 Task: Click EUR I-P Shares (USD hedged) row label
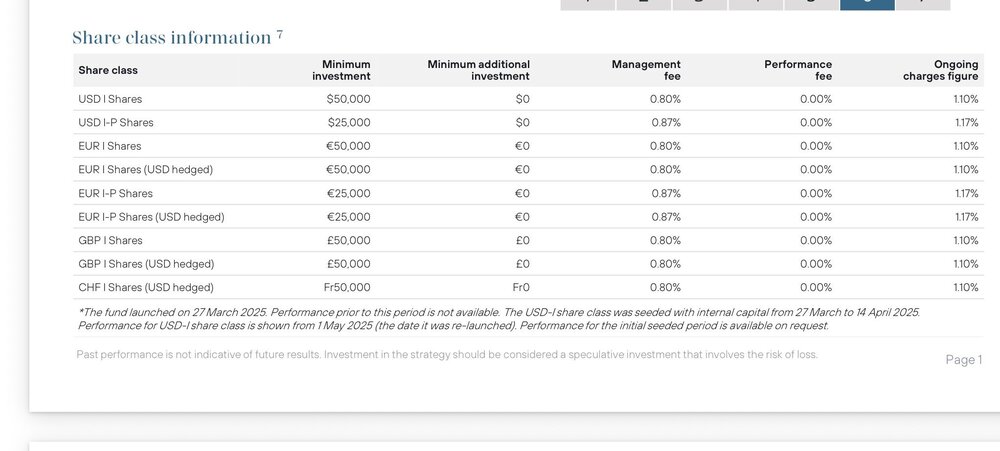click(x=151, y=217)
